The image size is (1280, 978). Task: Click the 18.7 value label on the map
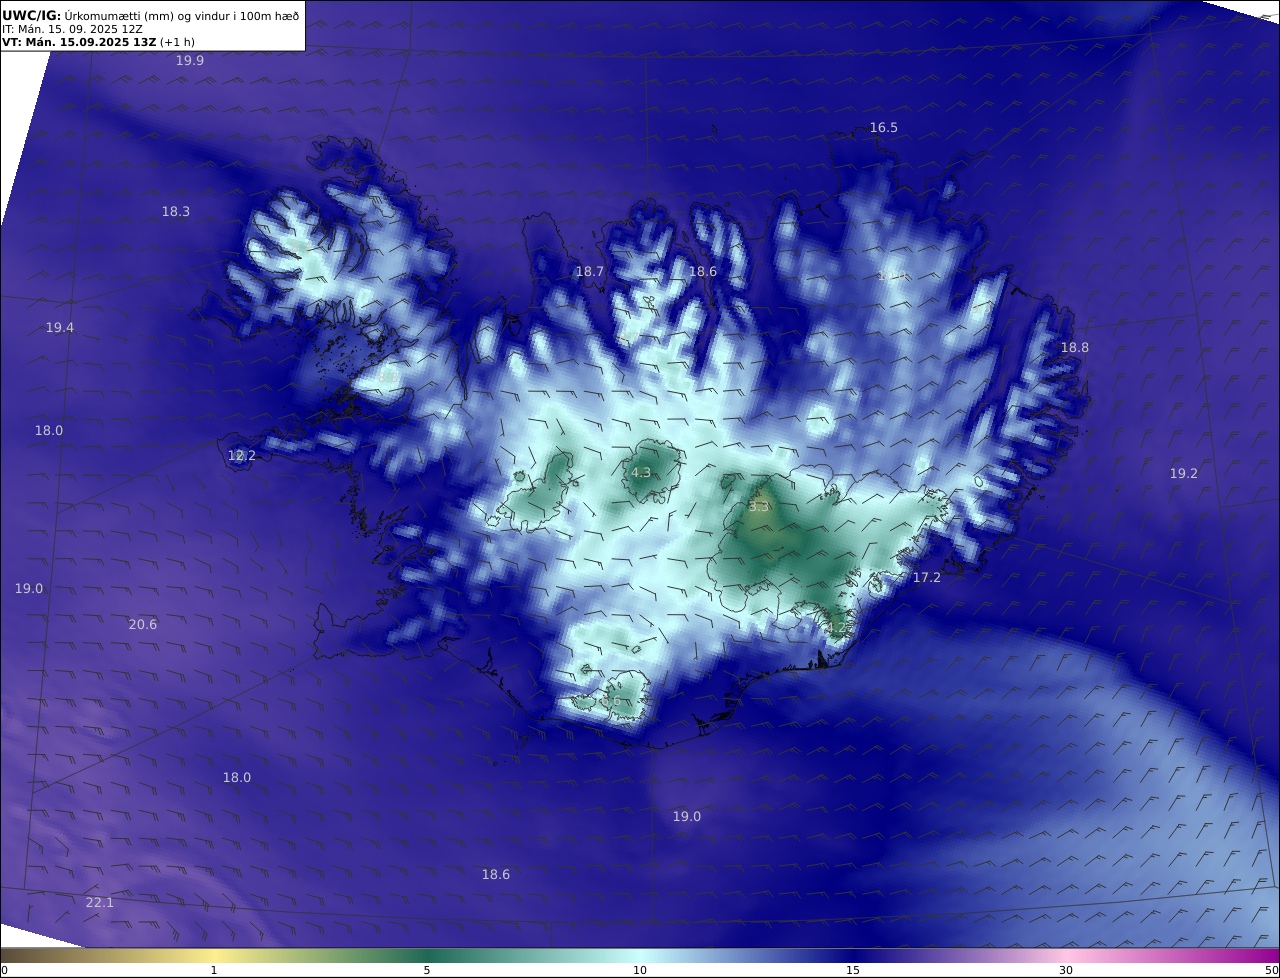pos(590,272)
